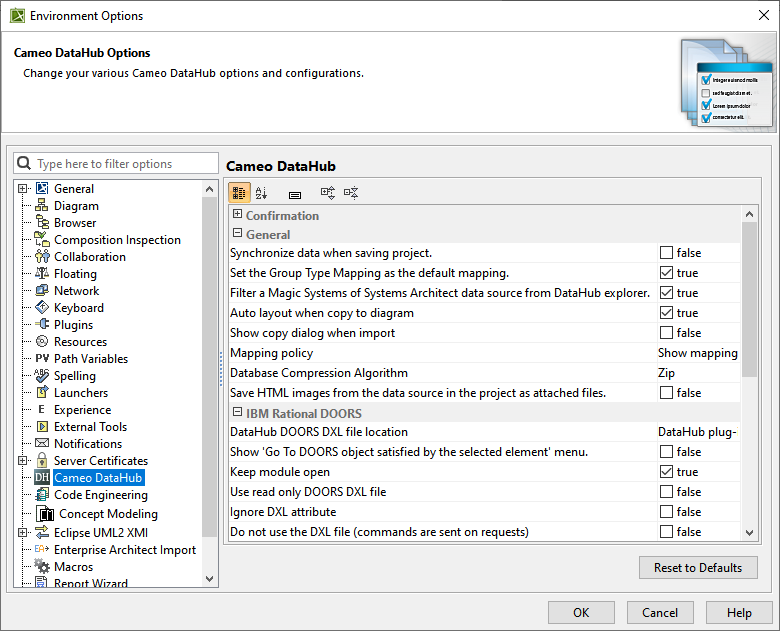This screenshot has height=631, width=780.
Task: Click the Keyboard diamond icon
Action: pyautogui.click(x=42, y=307)
